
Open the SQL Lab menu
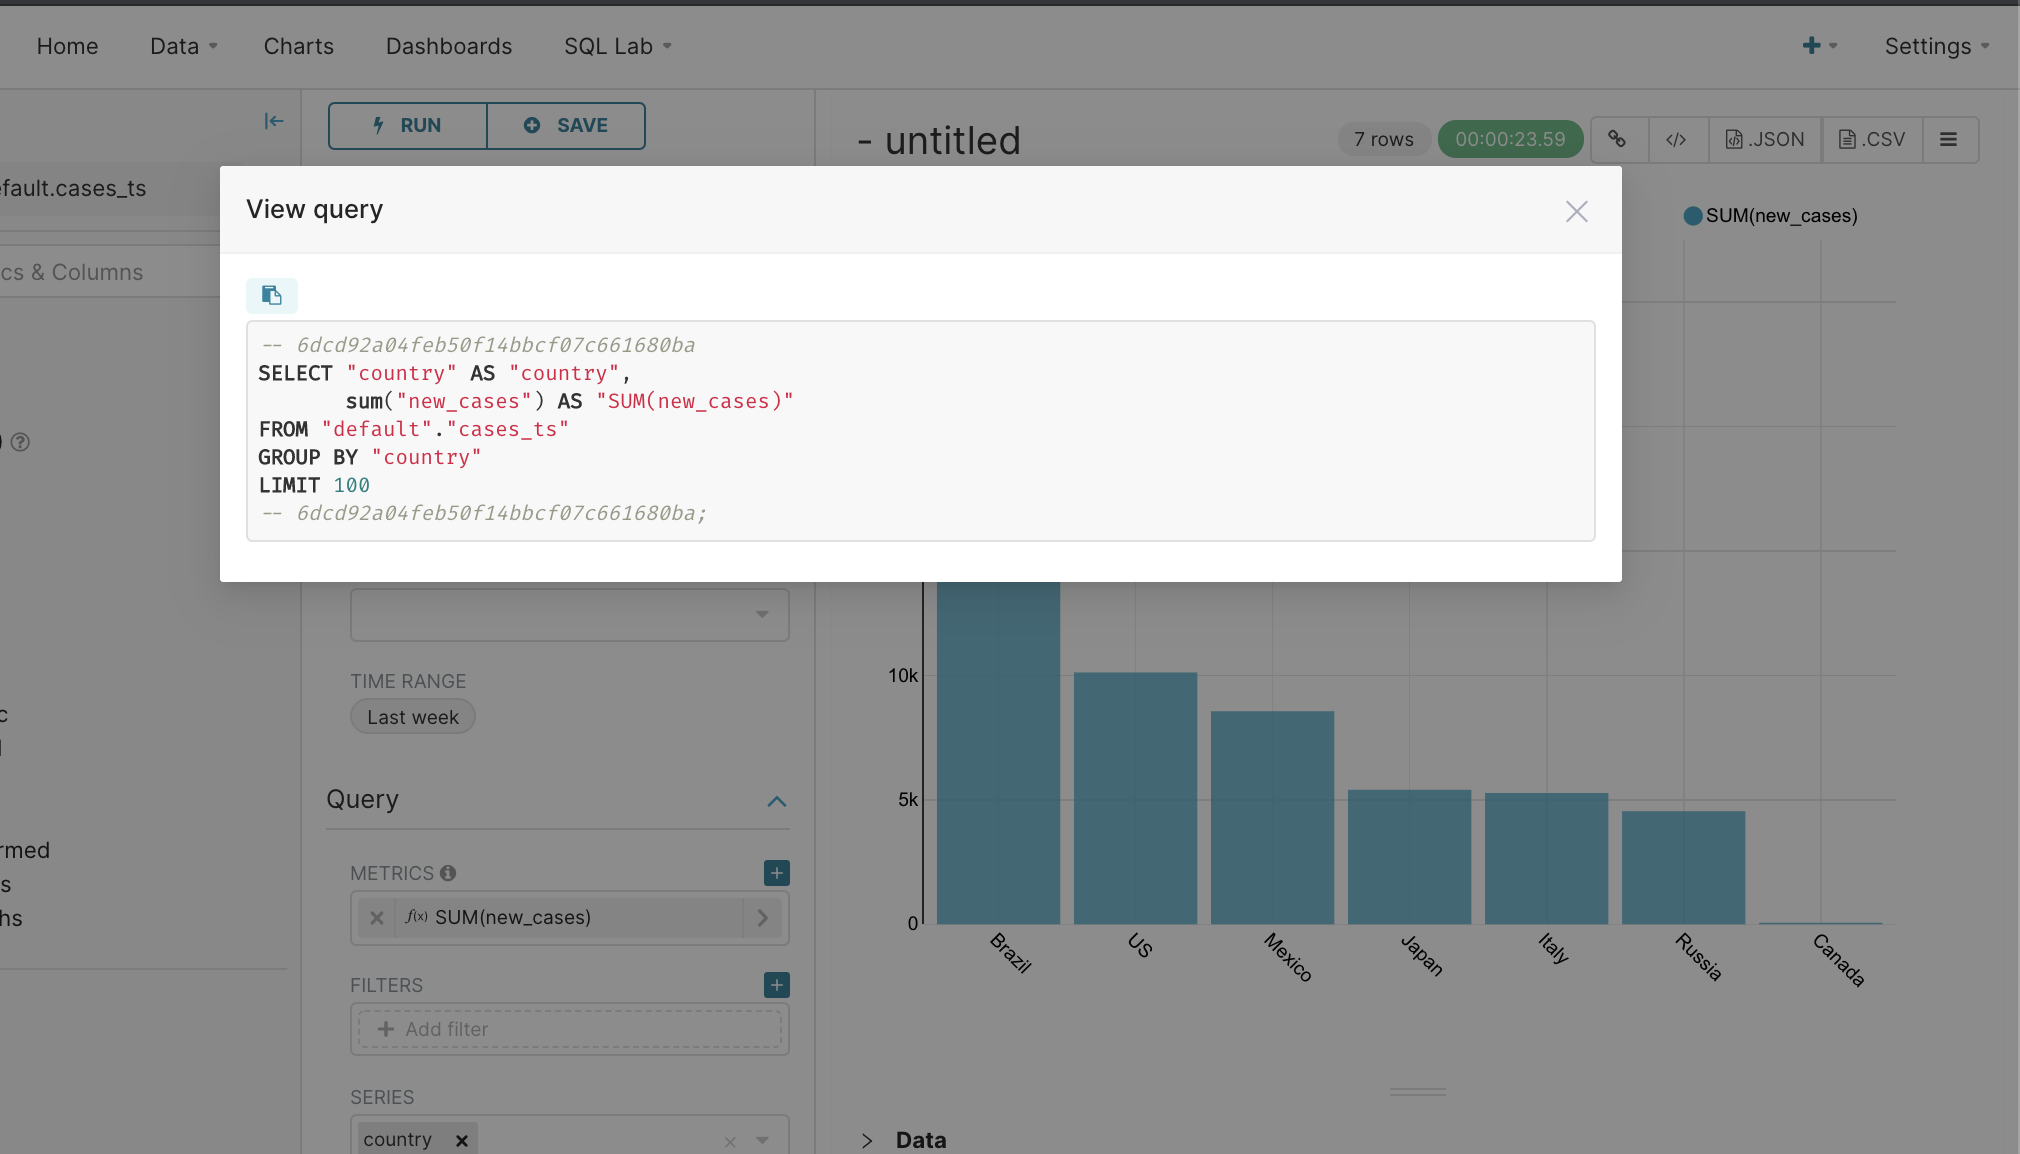pos(617,46)
